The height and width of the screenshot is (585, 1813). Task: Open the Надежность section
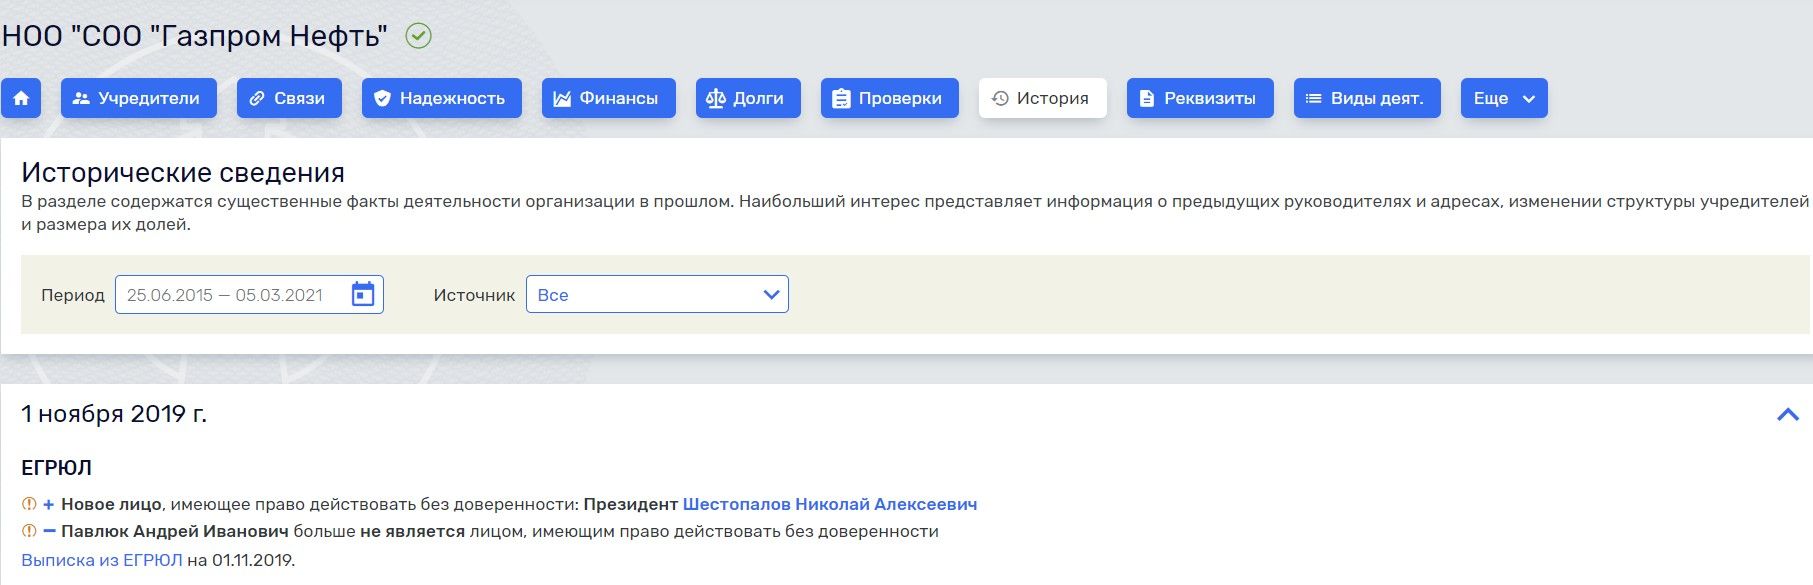click(x=442, y=98)
